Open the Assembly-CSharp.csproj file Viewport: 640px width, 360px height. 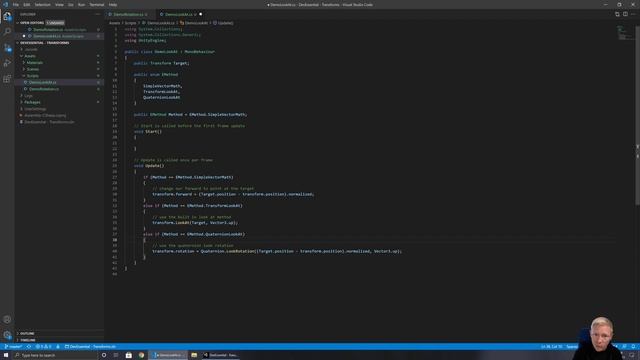45,116
